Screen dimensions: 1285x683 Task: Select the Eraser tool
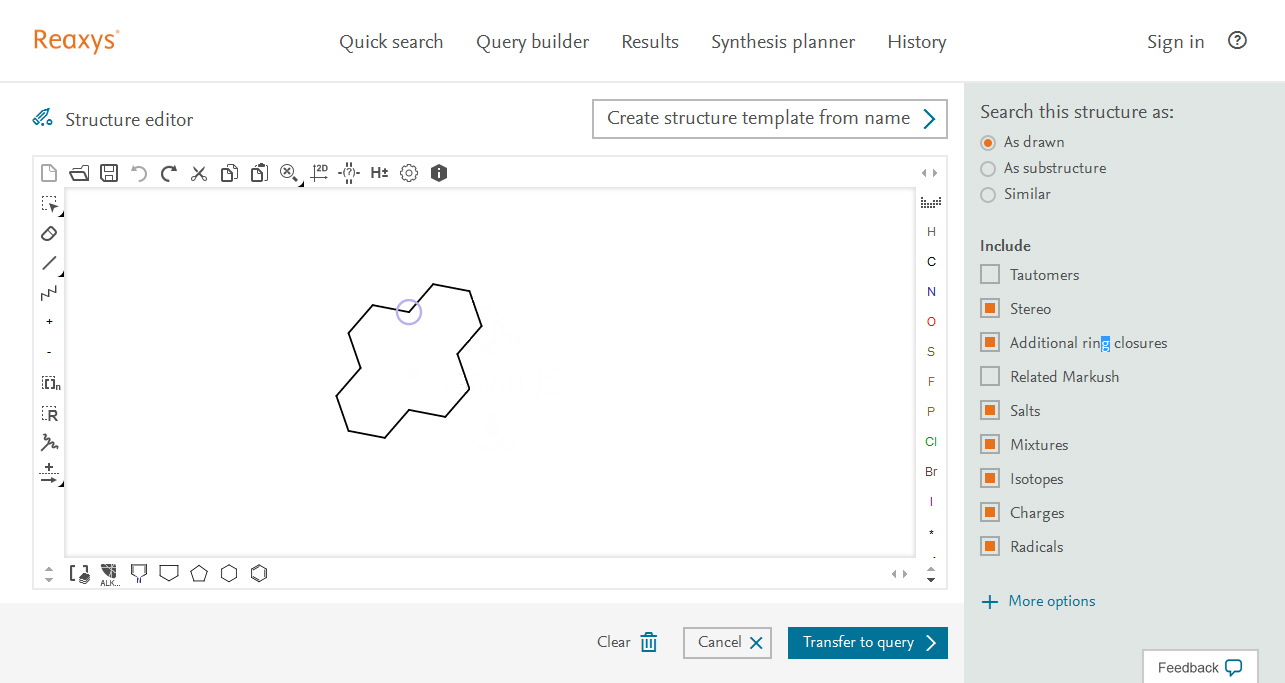point(49,233)
